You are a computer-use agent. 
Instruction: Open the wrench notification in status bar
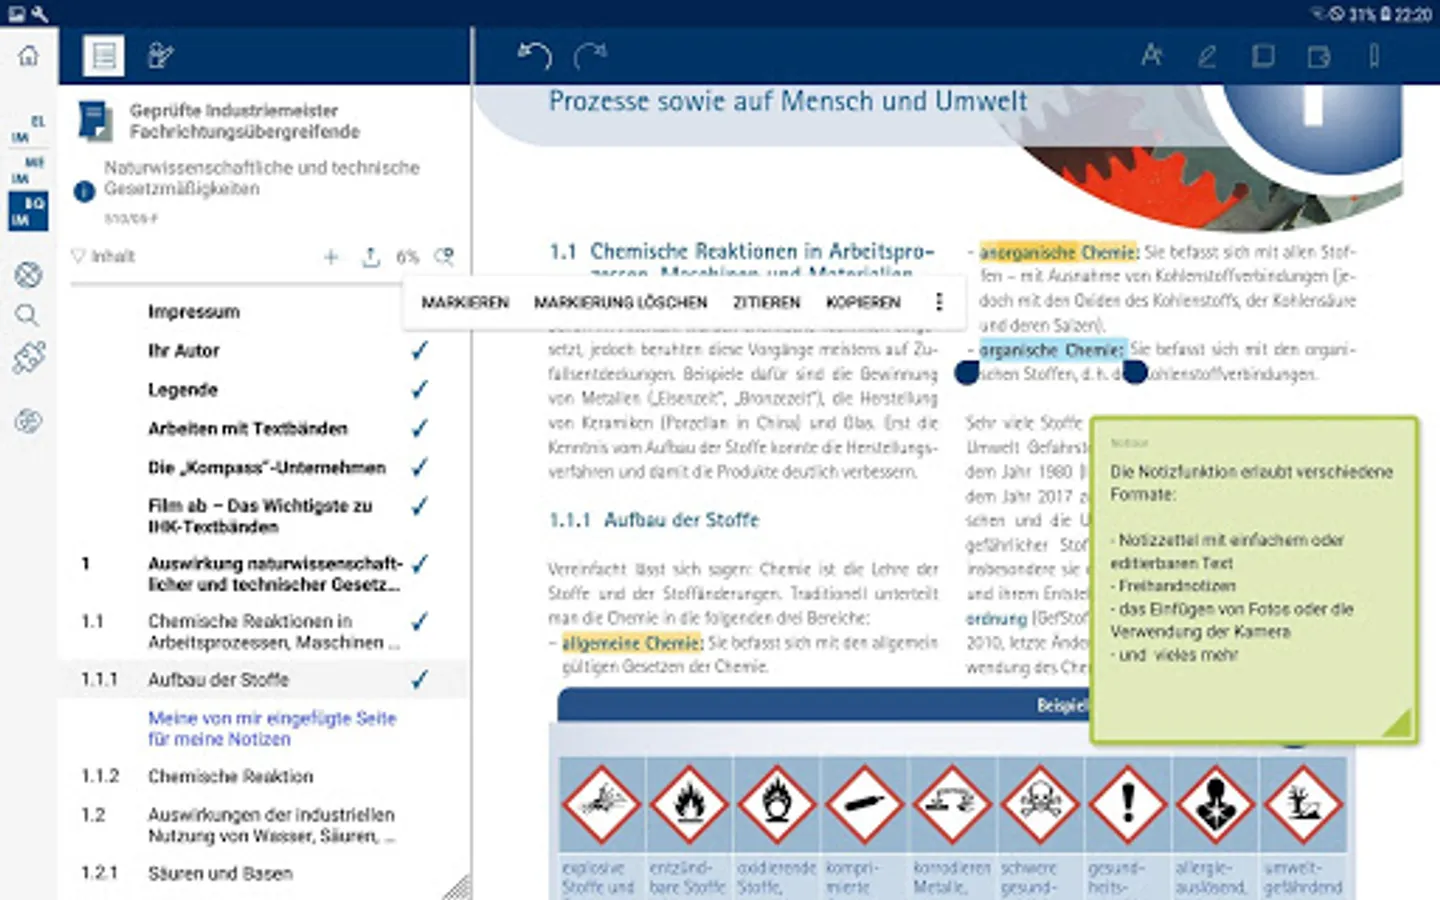(39, 14)
